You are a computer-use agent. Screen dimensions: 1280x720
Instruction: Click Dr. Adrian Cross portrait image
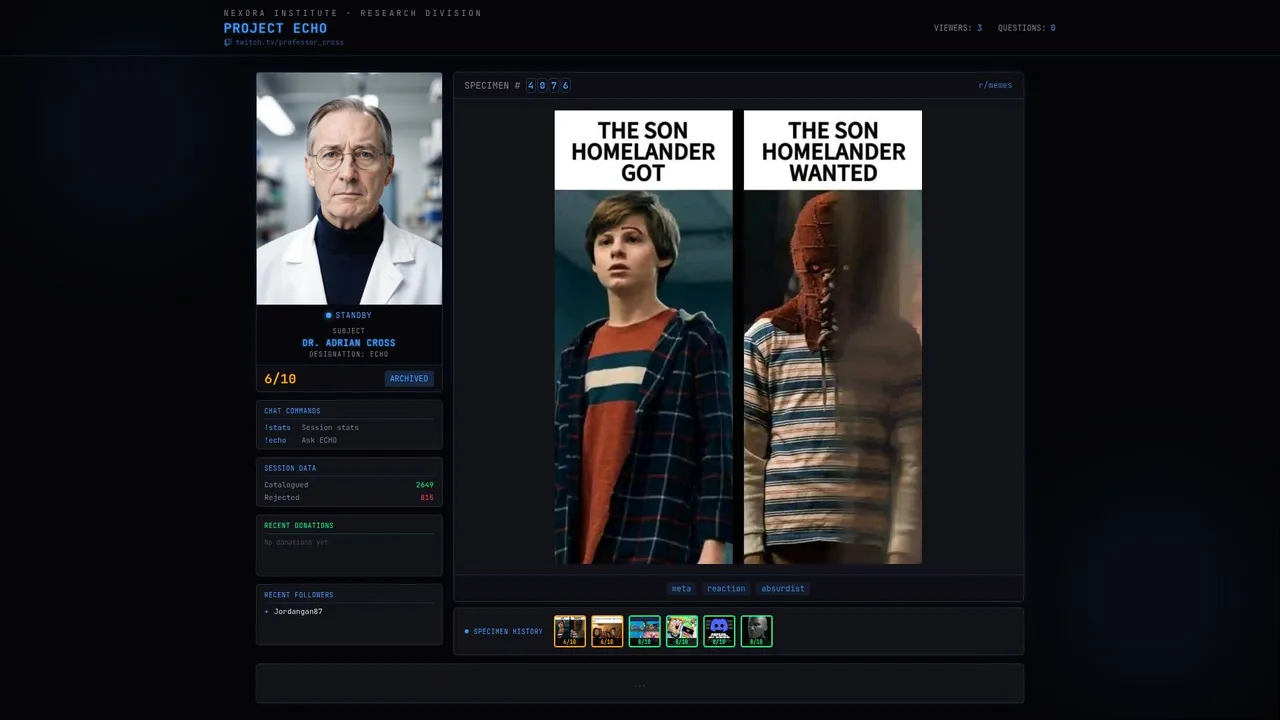click(349, 188)
